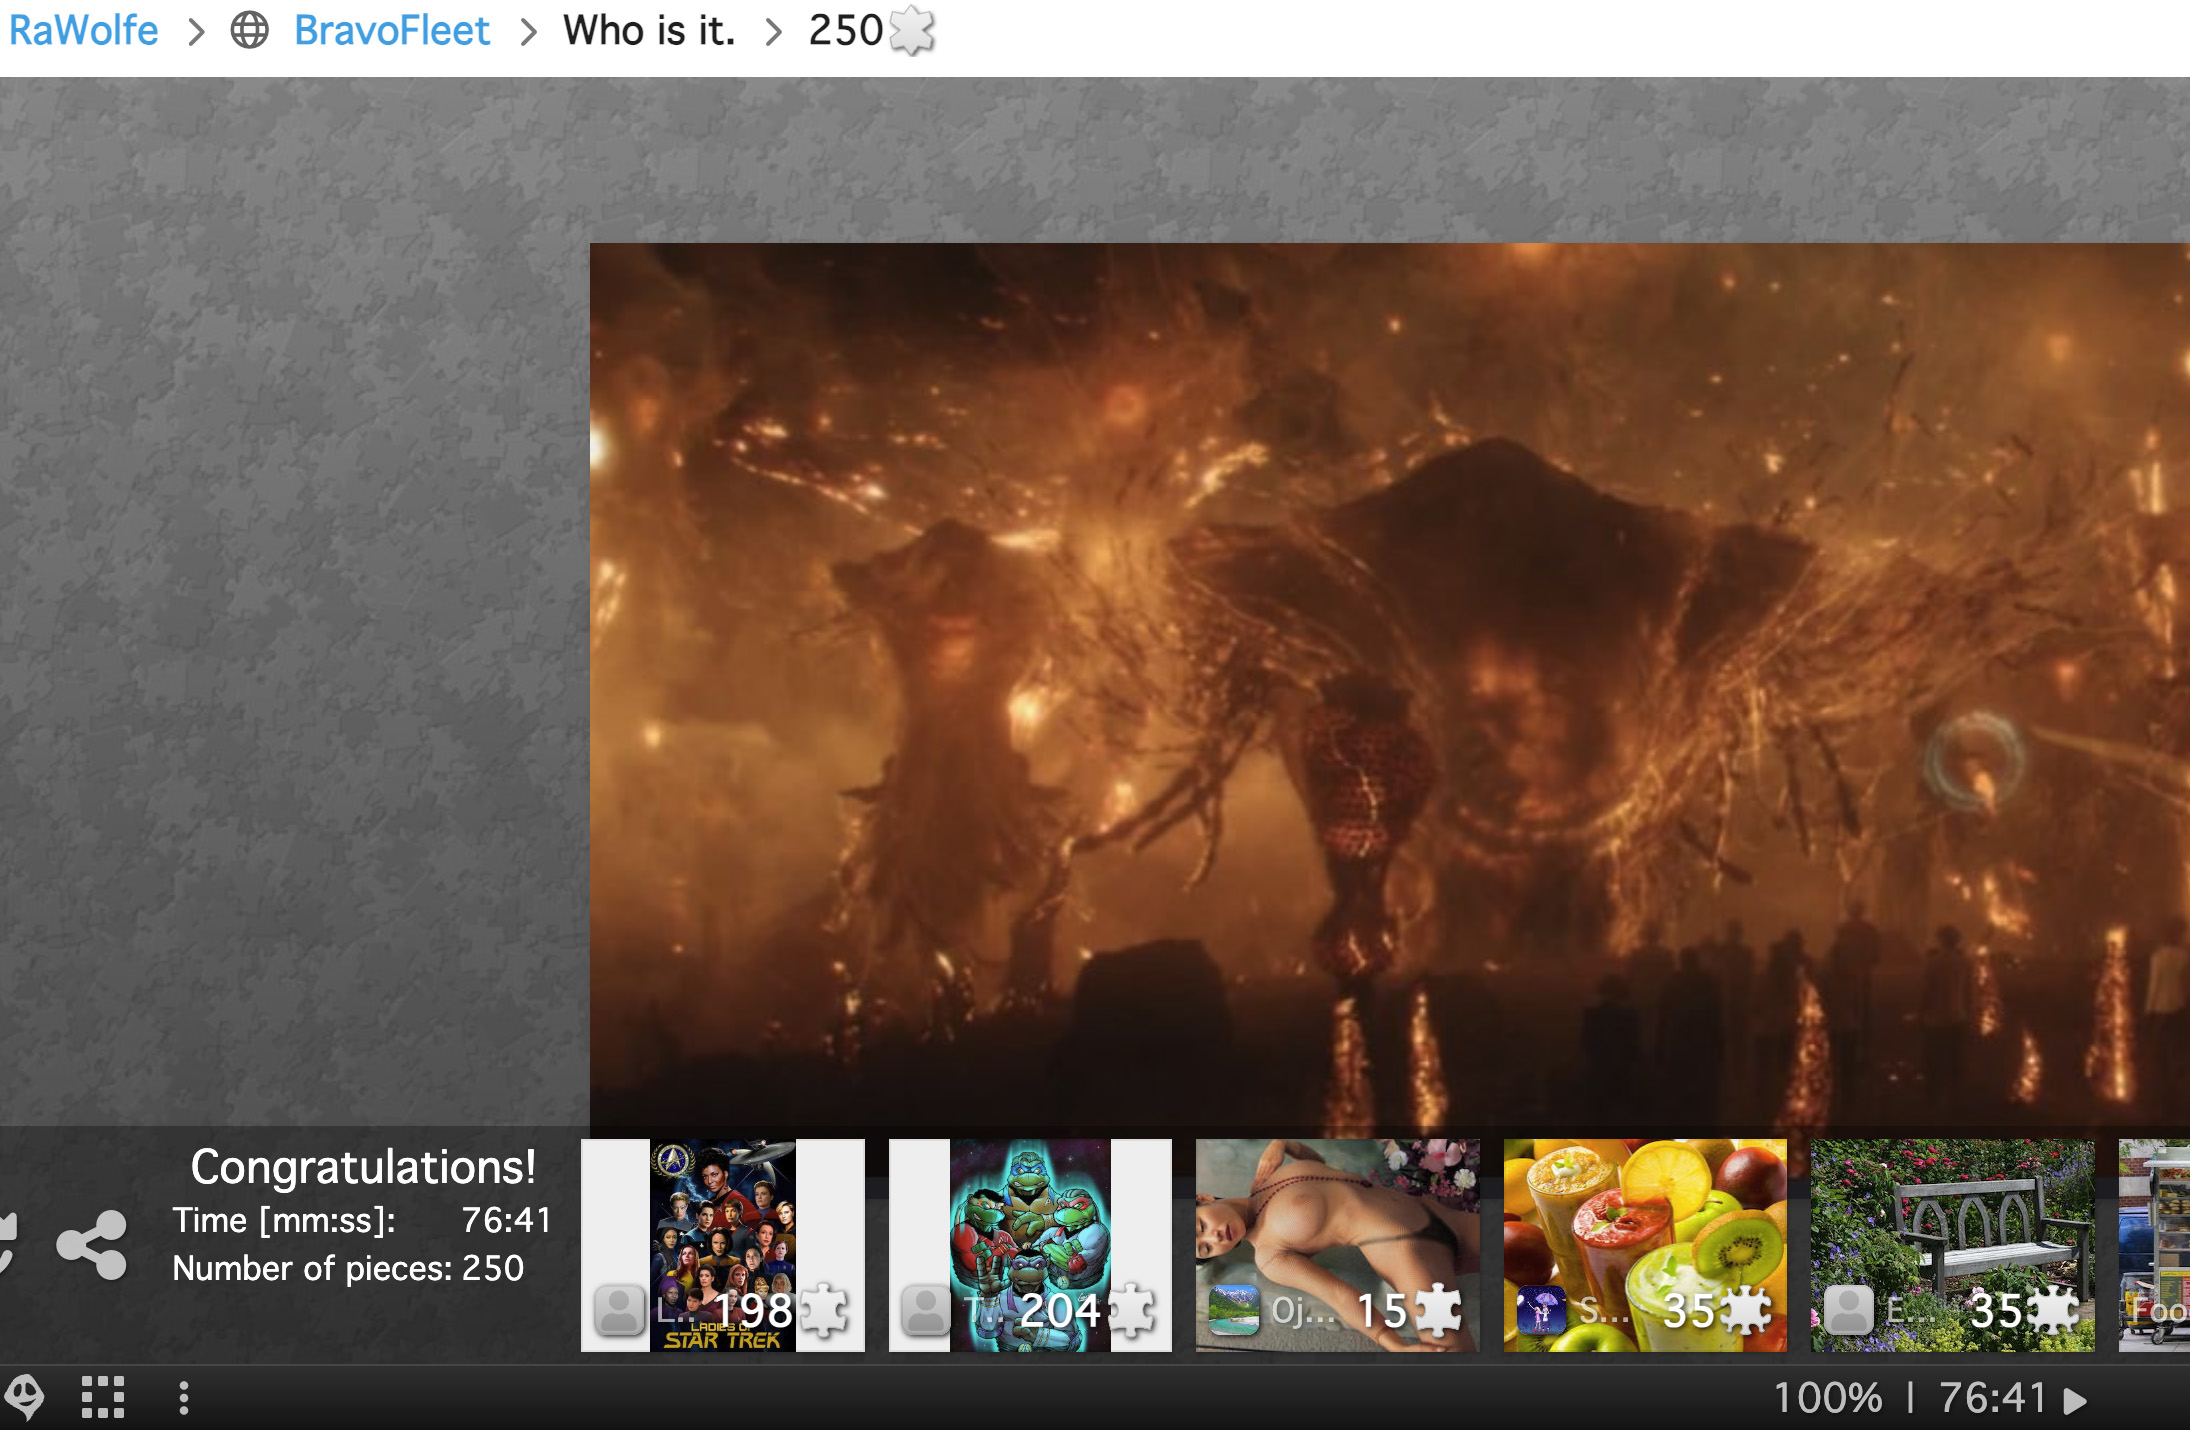The width and height of the screenshot is (2190, 1434).
Task: Click the puzzle piece icon next to 198
Action: coord(825,1310)
